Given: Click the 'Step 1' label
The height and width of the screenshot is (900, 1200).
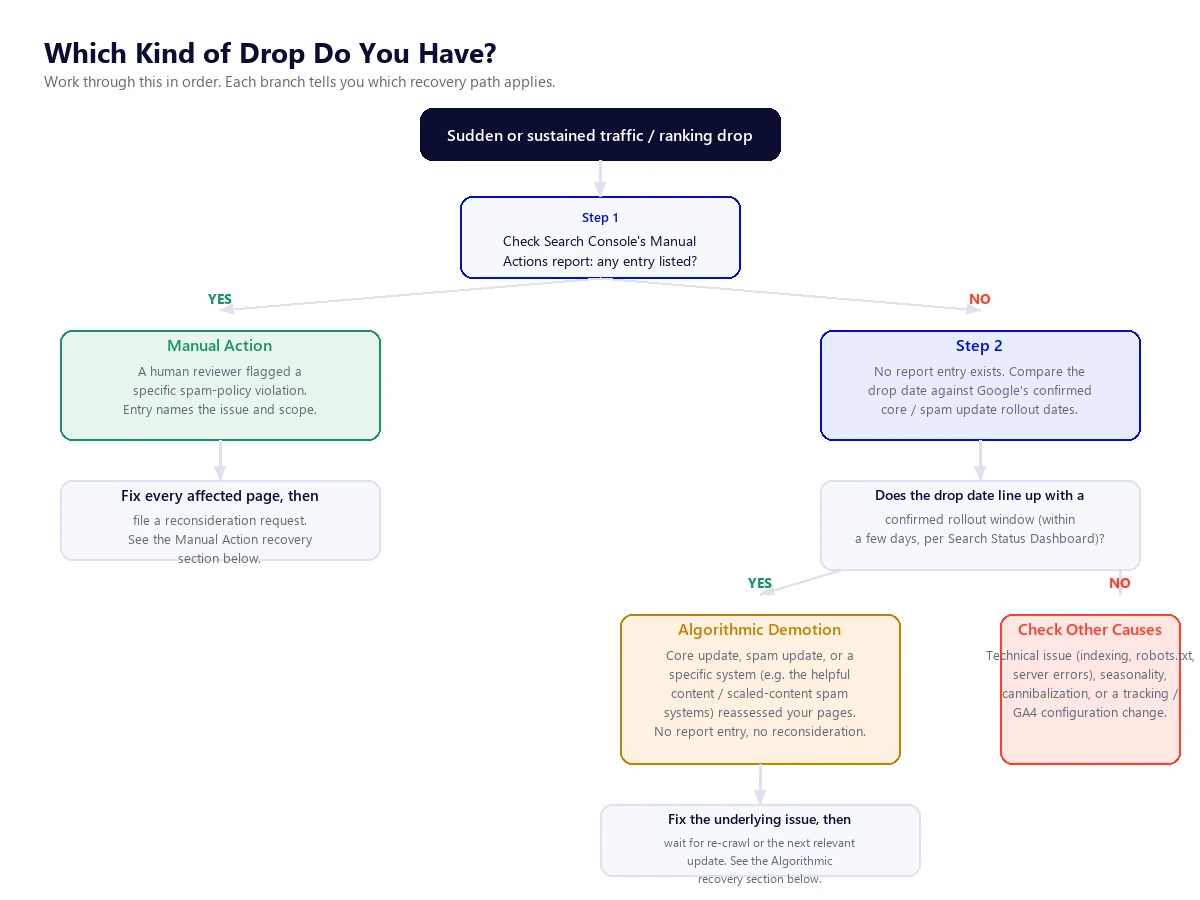Looking at the screenshot, I should pyautogui.click(x=600, y=217).
